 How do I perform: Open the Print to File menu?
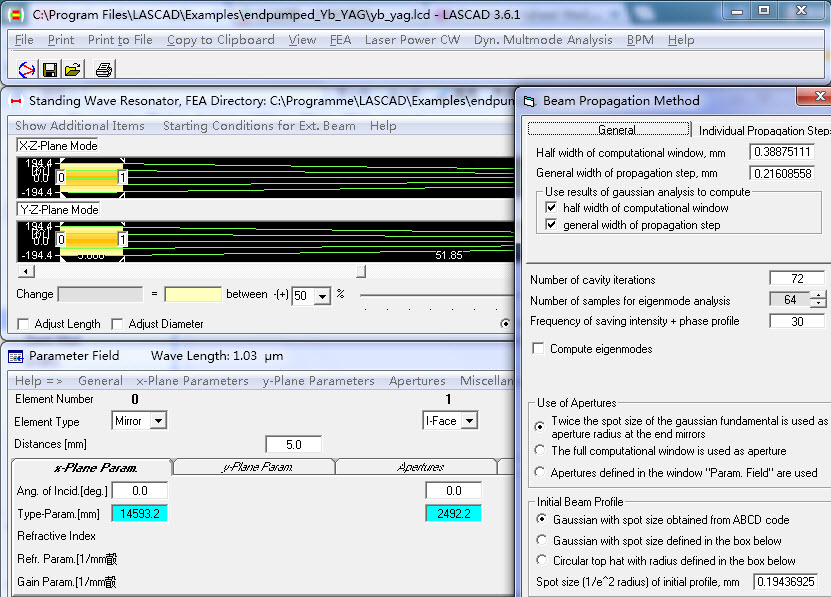120,40
